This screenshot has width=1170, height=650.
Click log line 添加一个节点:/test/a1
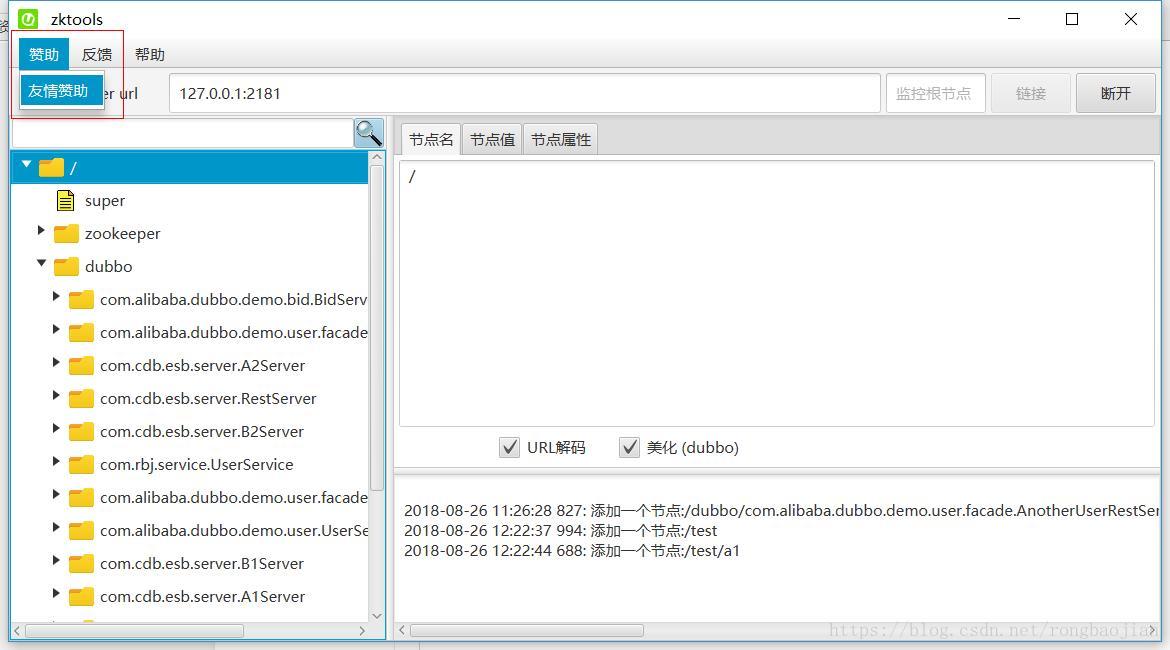click(572, 551)
